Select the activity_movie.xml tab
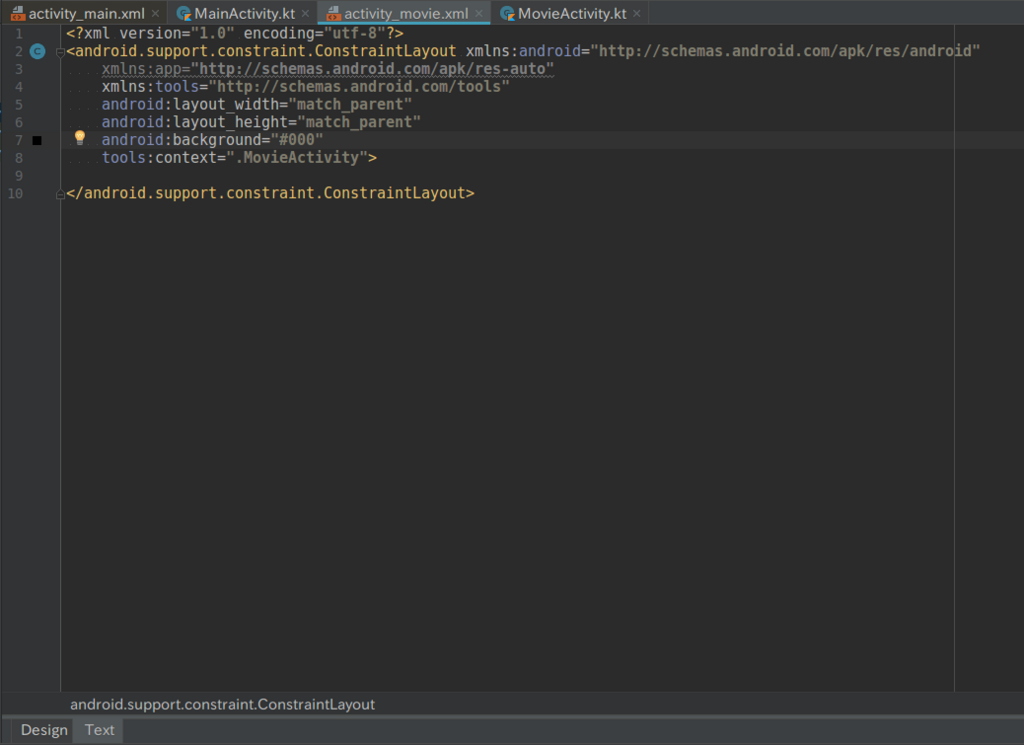Viewport: 1024px width, 745px height. tap(406, 13)
